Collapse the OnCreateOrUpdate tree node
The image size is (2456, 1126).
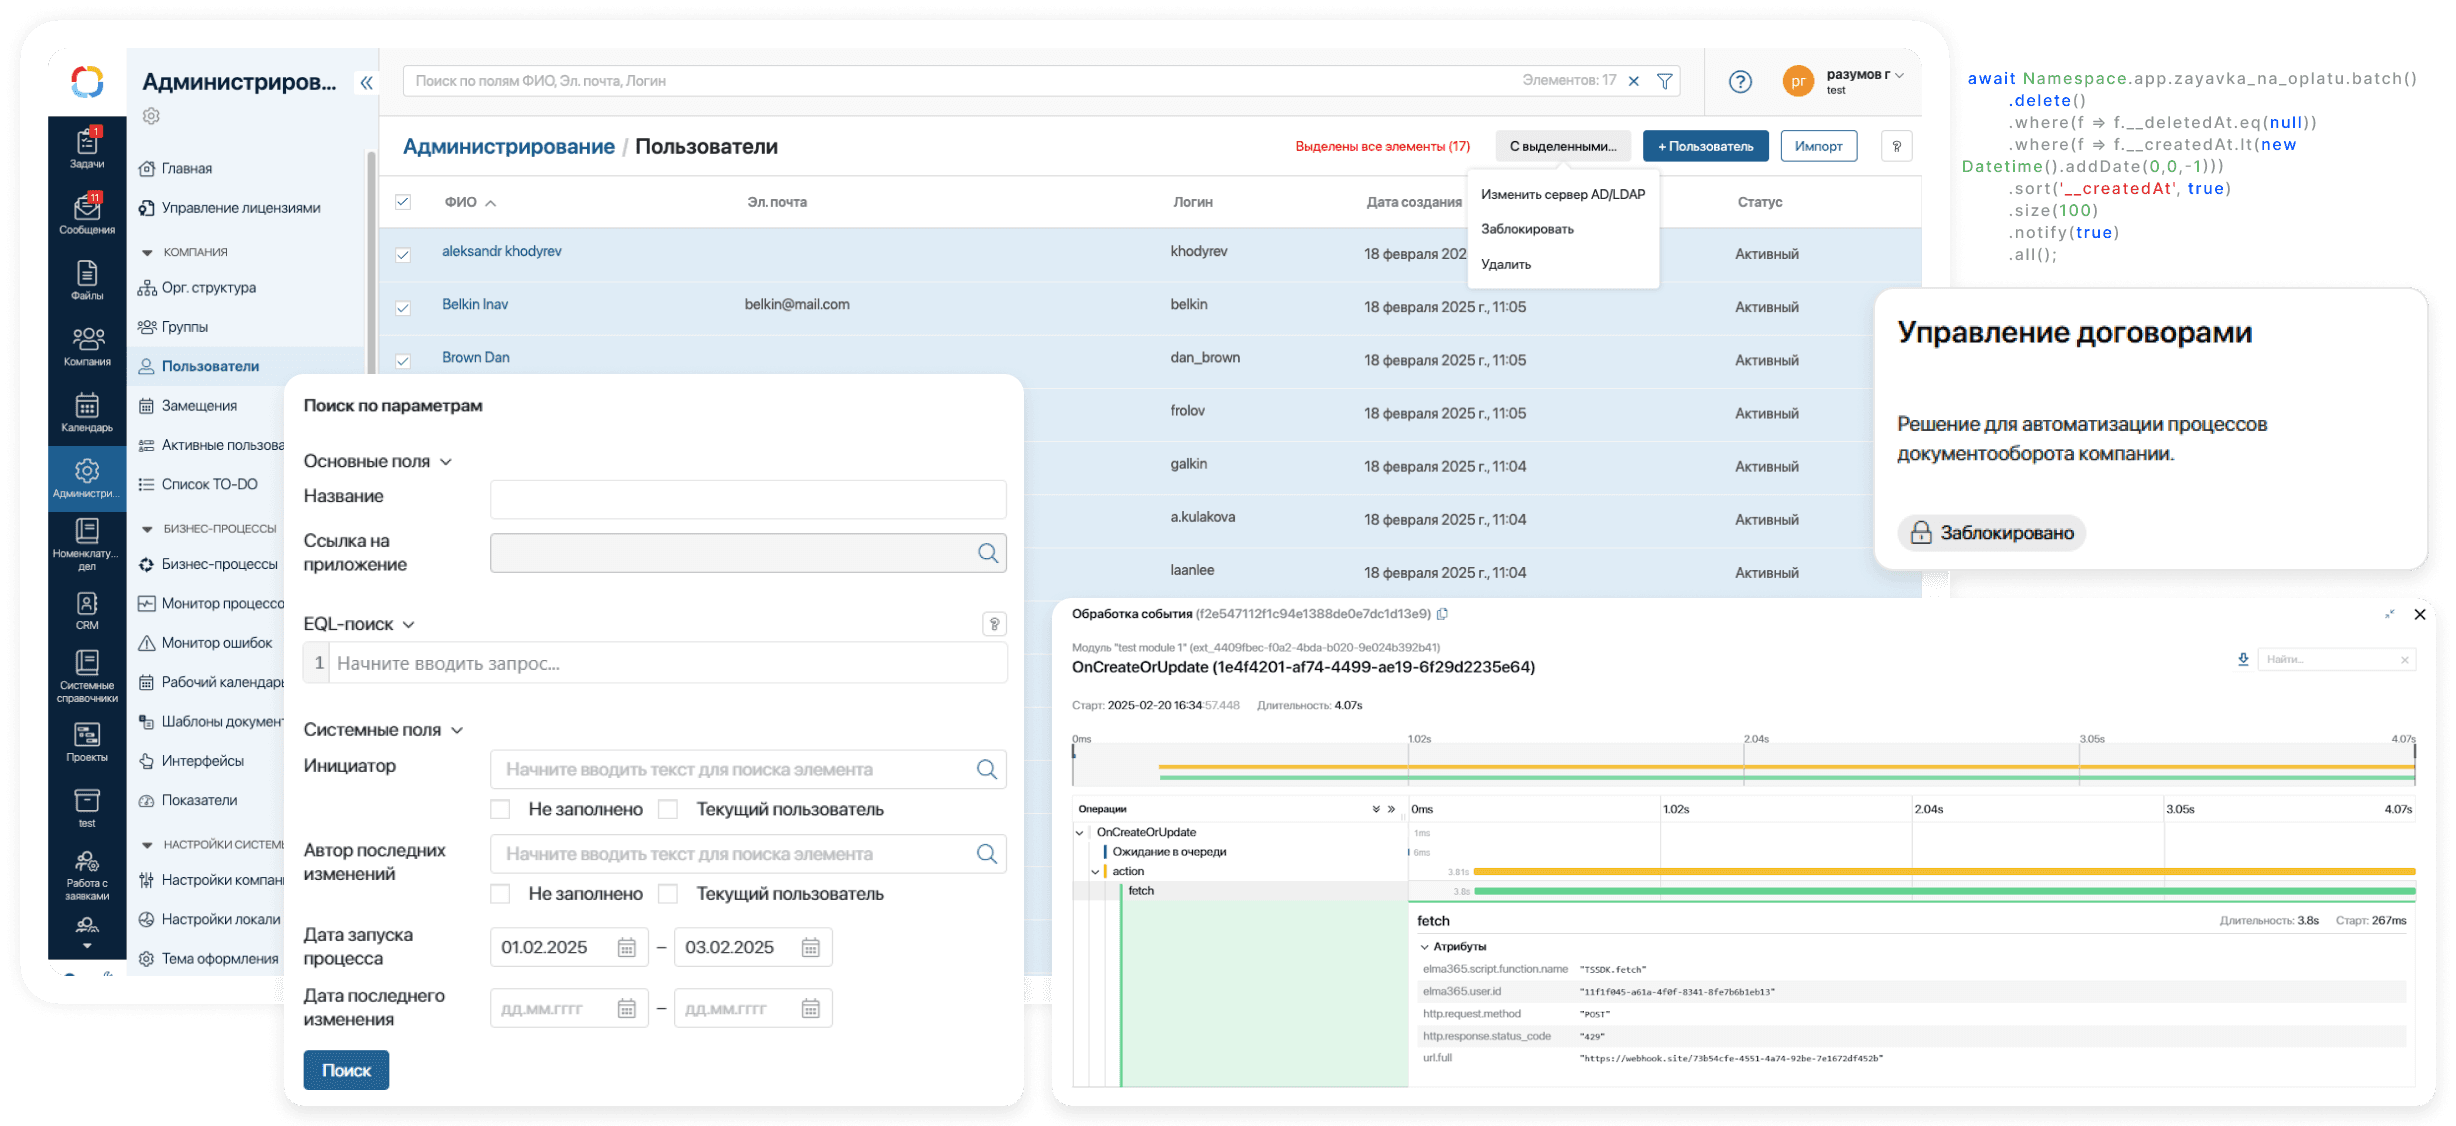[x=1079, y=832]
